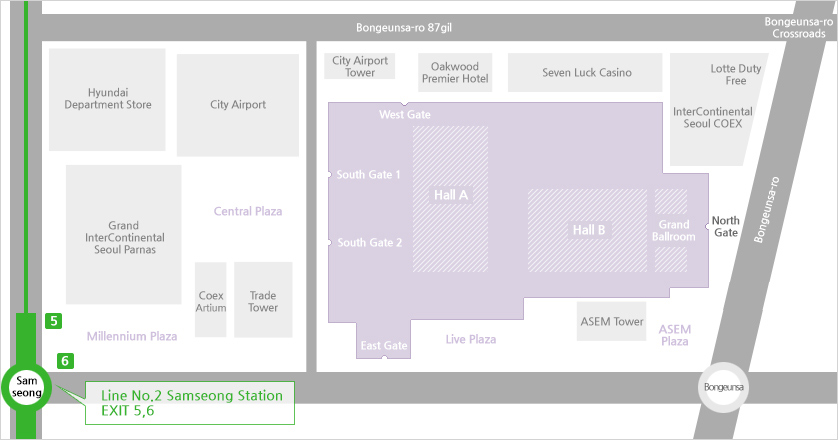The height and width of the screenshot is (440, 838).
Task: Select the Seven Luck Casino block
Action: point(585,72)
